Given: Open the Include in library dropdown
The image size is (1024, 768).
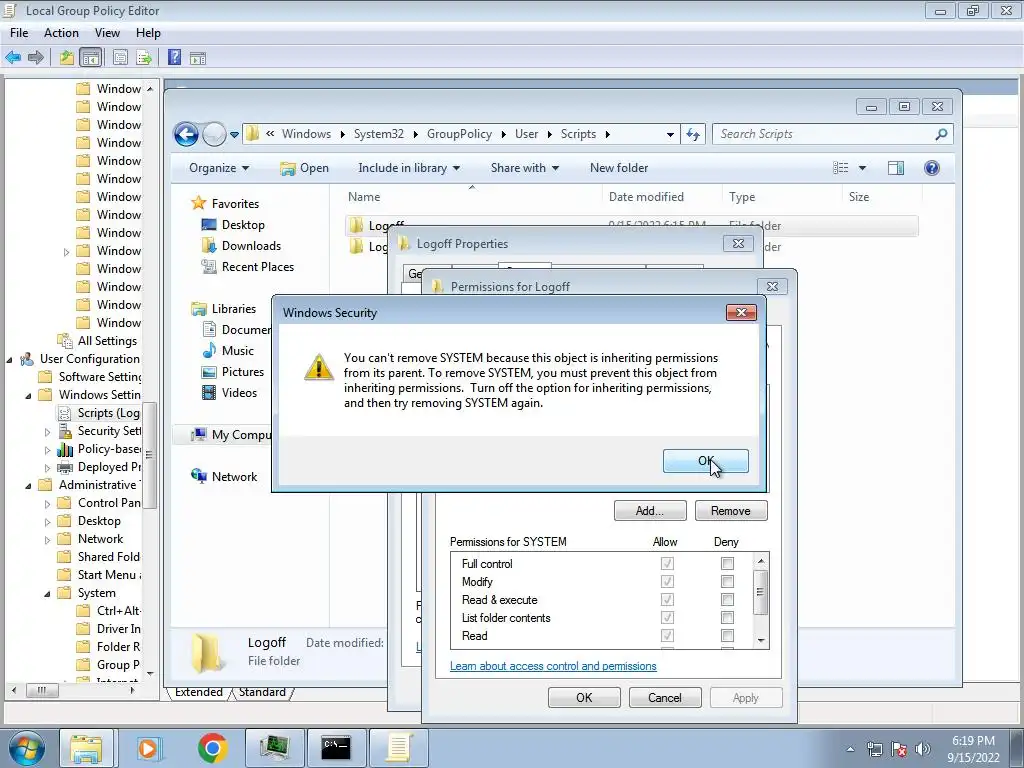Looking at the screenshot, I should point(409,168).
